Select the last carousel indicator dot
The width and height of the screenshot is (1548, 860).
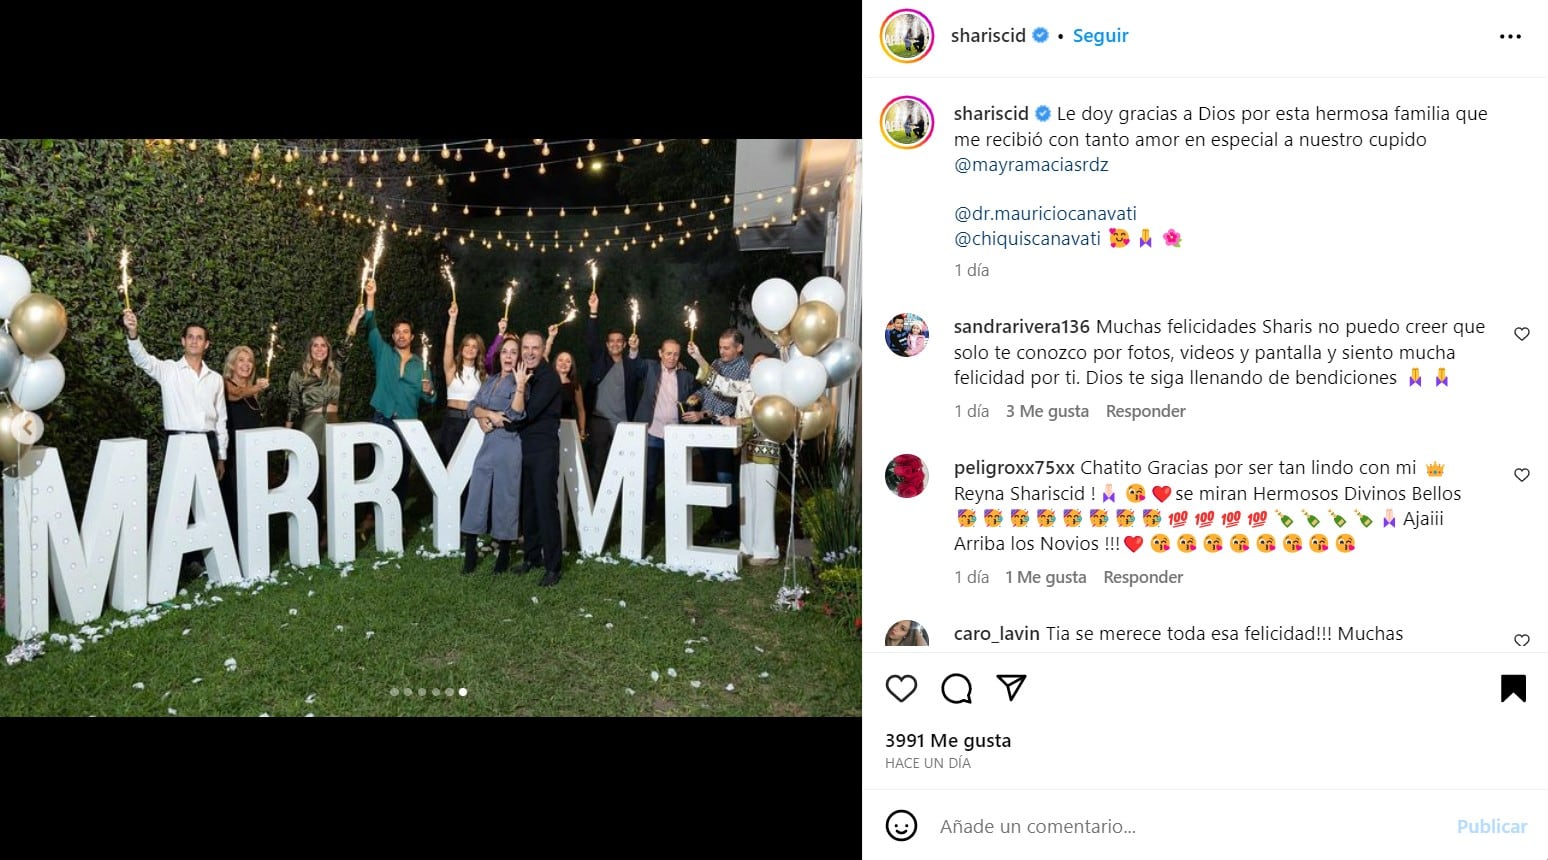click(462, 691)
